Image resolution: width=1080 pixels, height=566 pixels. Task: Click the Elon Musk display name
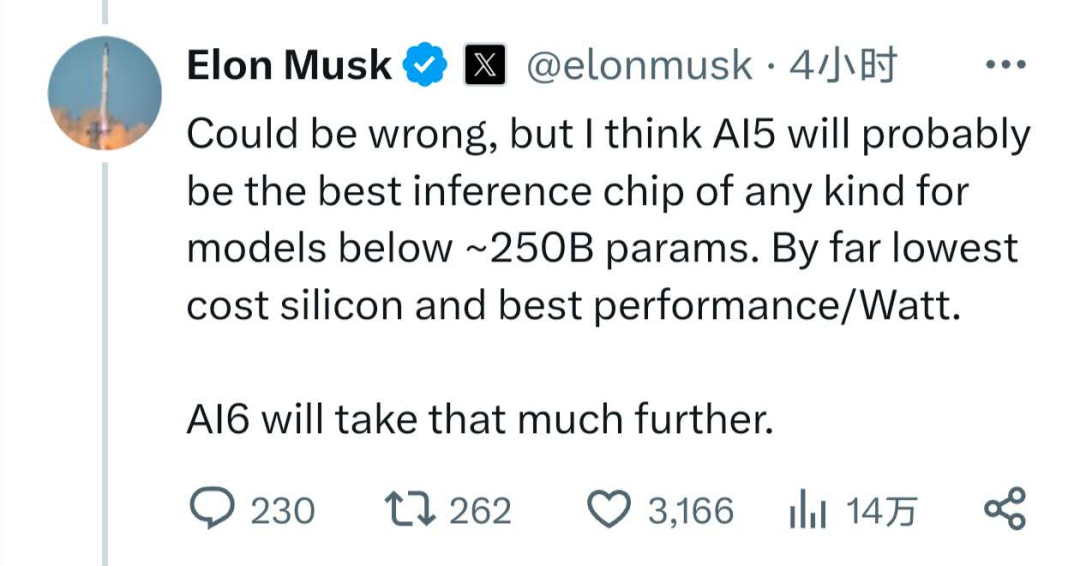290,66
